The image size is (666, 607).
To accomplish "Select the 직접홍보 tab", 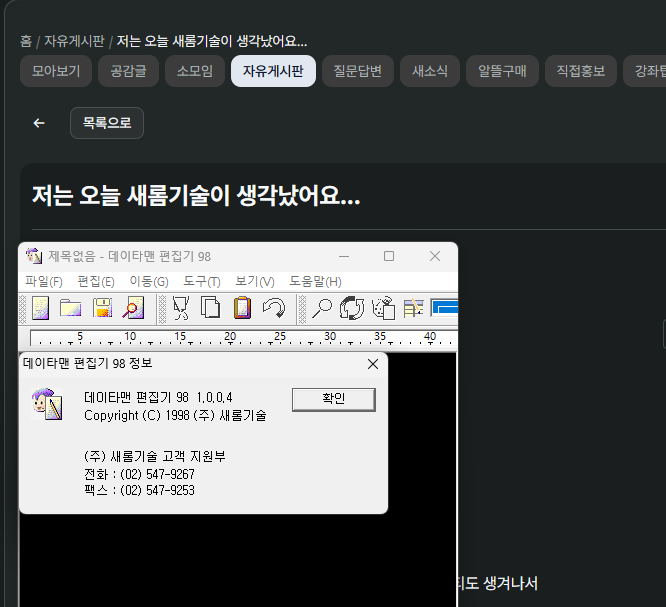I will pyautogui.click(x=581, y=71).
